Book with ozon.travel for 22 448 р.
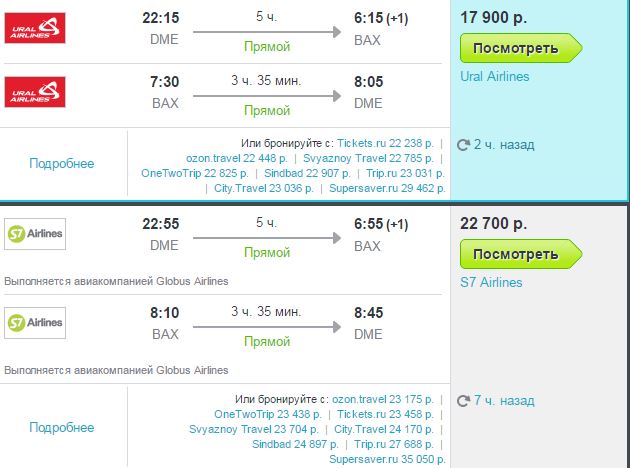 [237, 158]
